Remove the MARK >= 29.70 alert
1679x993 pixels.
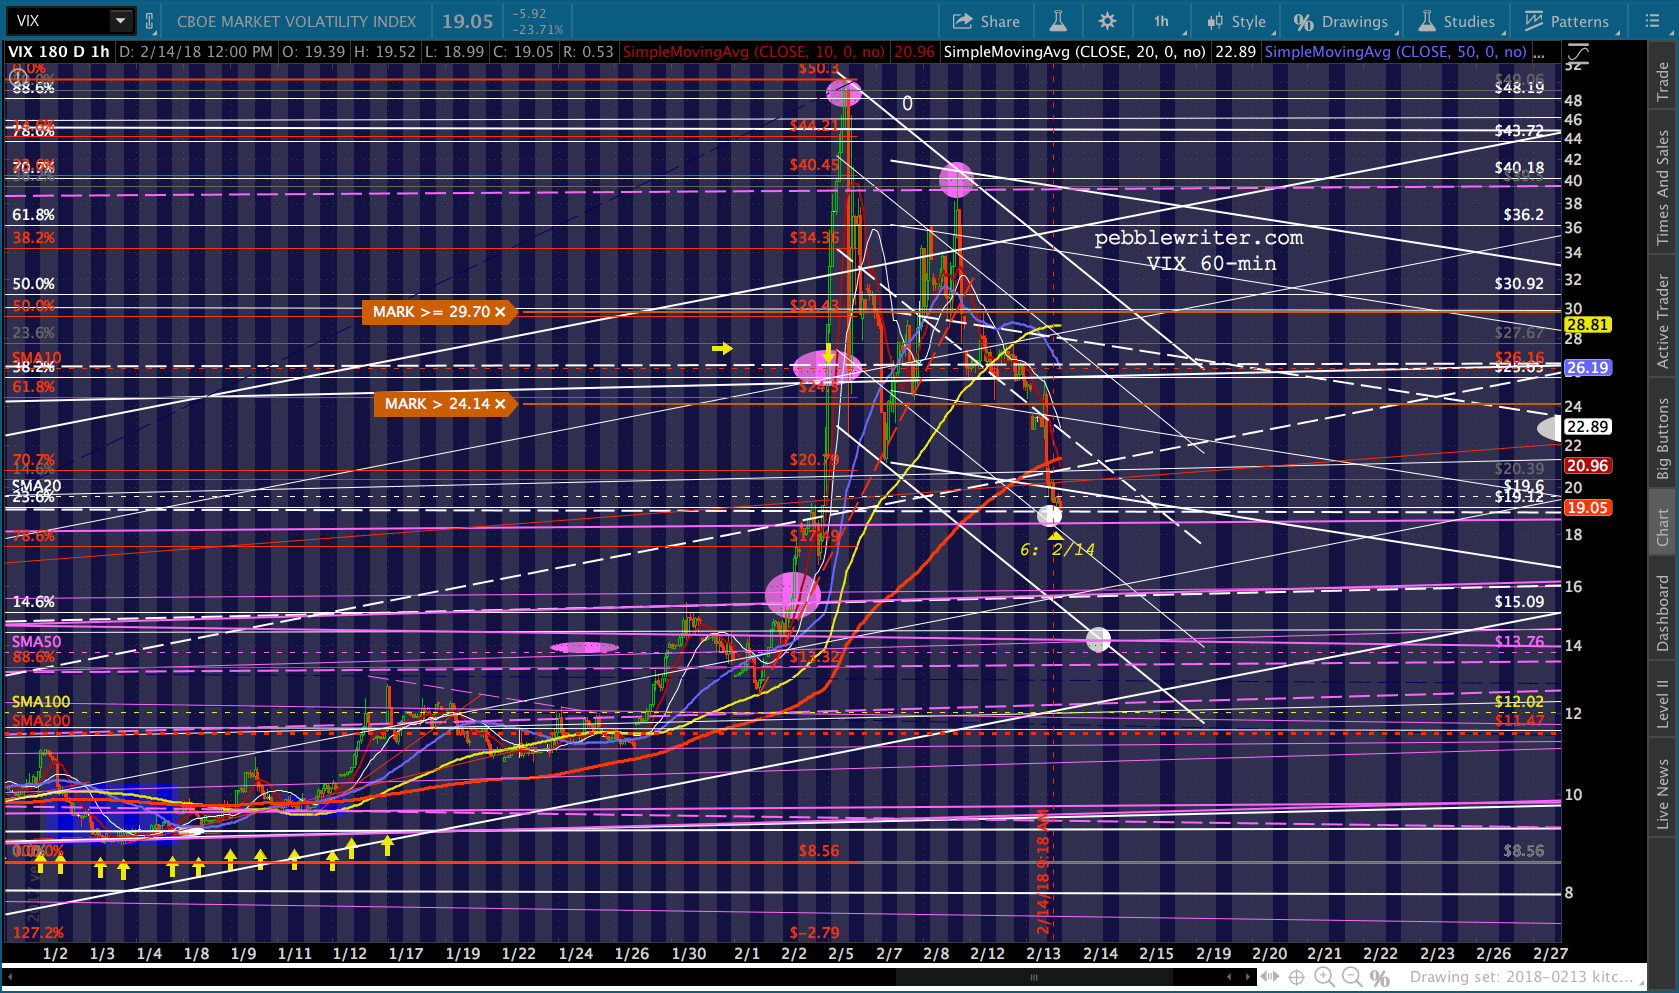(500, 312)
